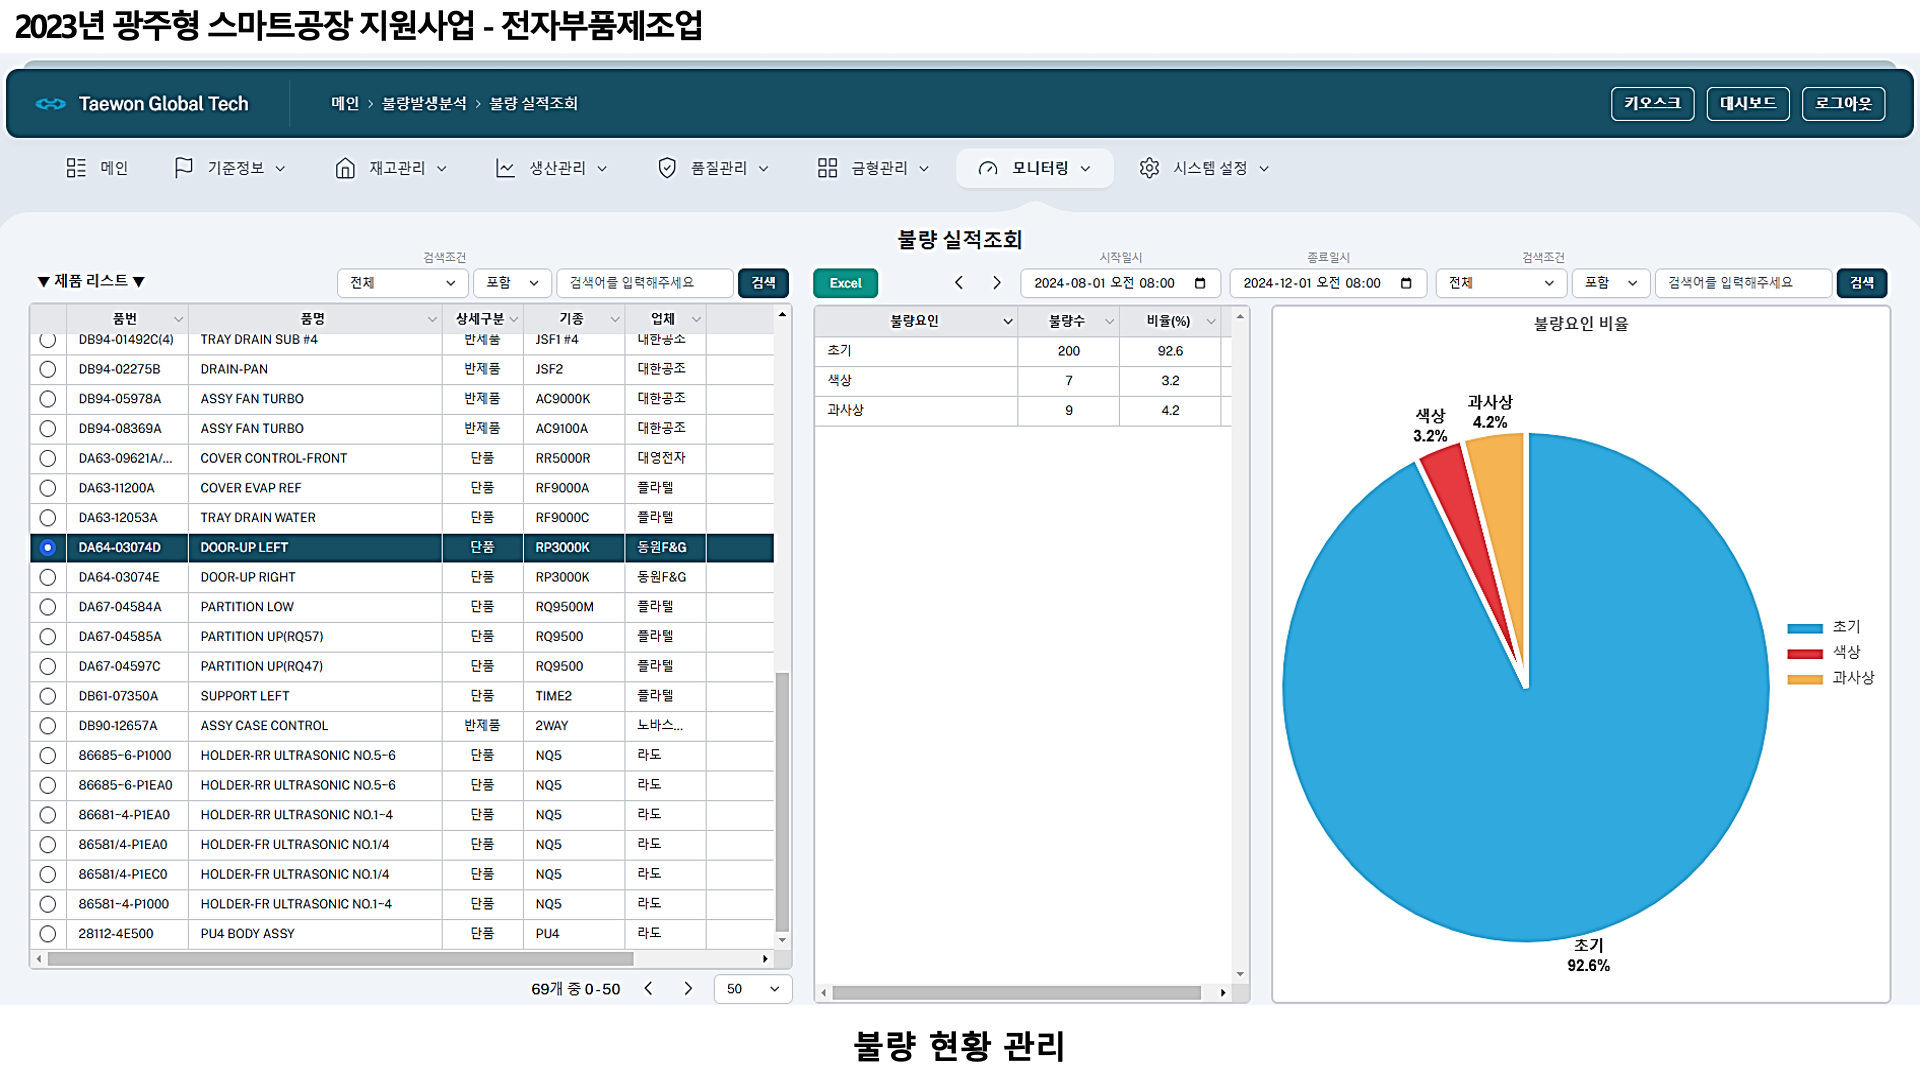Click the 대시보드 button in header

tap(1747, 103)
